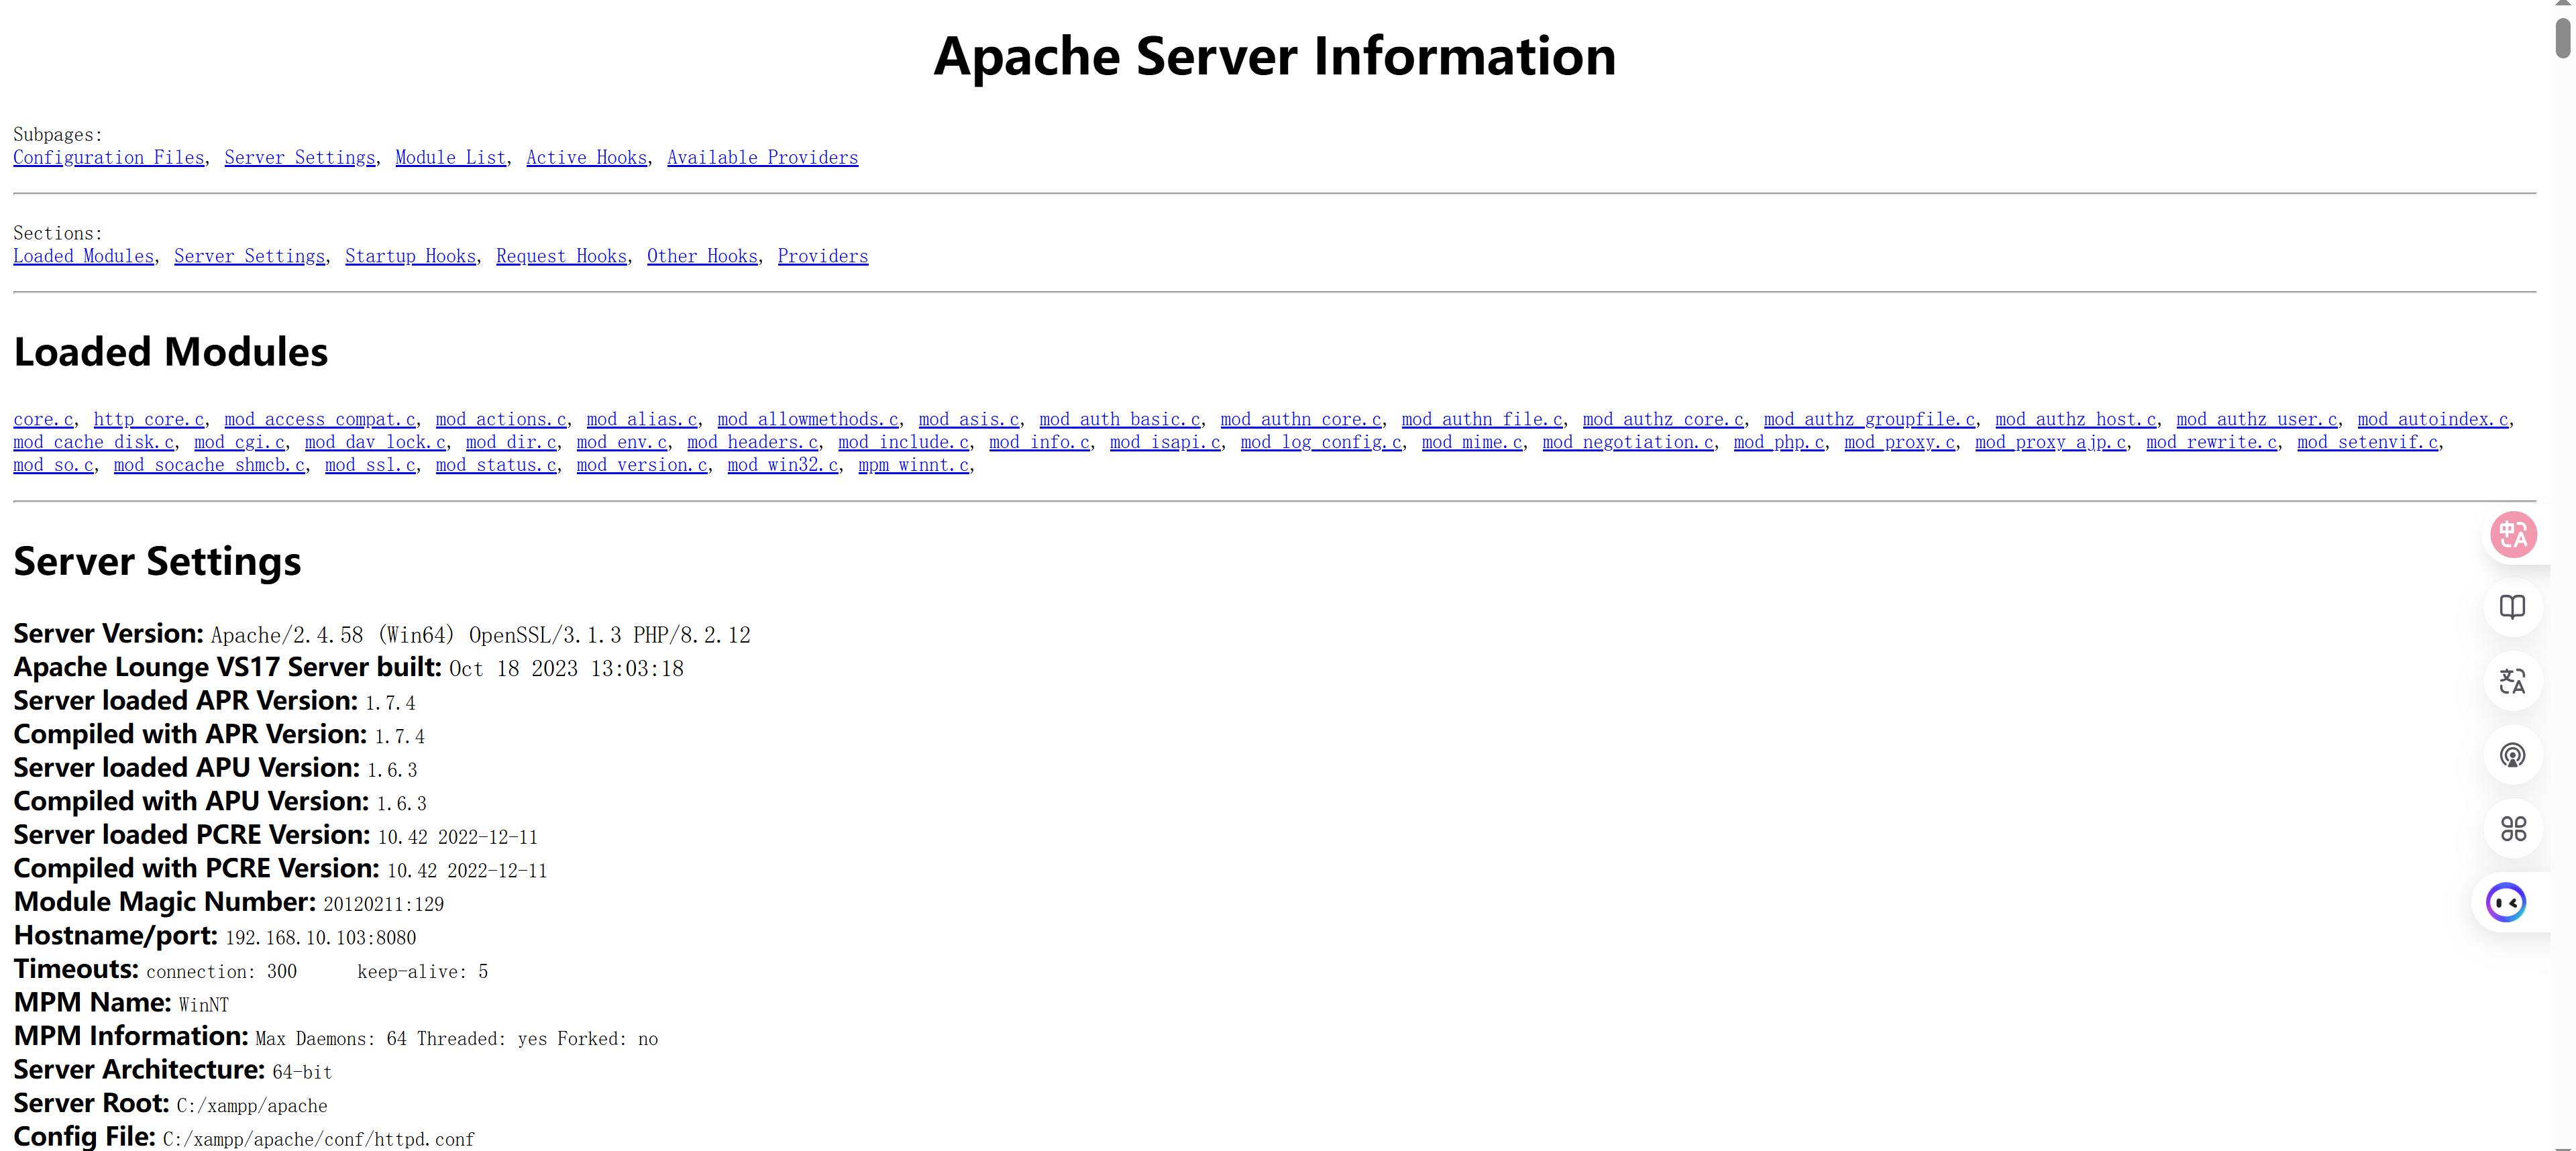Screen dimensions: 2576x1151
Task: Open mod_dav_lock.c module link
Action: coord(375,442)
